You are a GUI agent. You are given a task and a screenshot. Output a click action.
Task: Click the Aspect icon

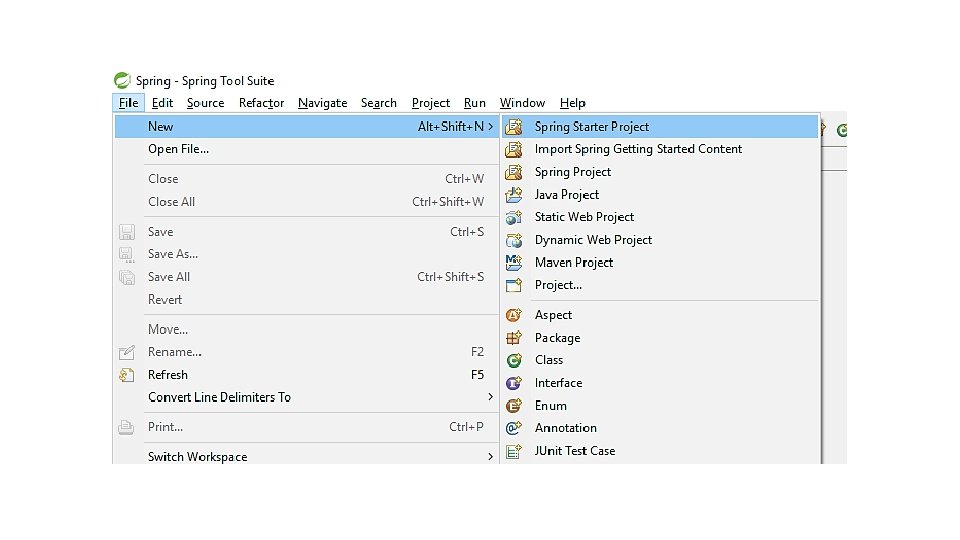click(514, 315)
